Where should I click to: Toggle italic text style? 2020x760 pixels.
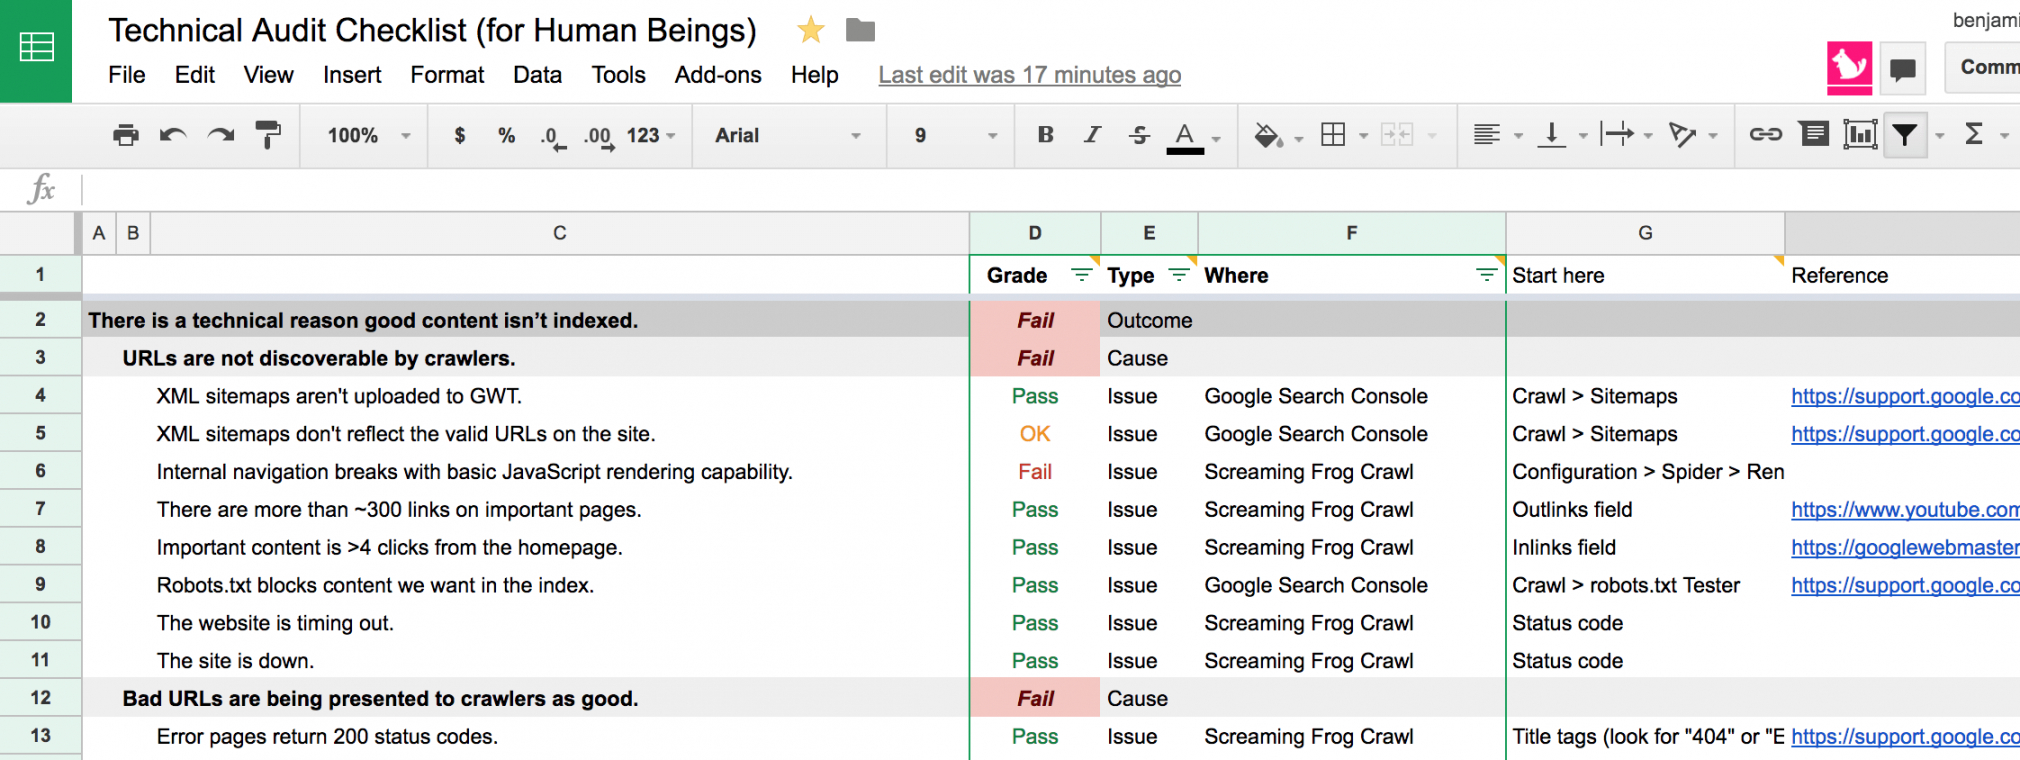(1092, 135)
